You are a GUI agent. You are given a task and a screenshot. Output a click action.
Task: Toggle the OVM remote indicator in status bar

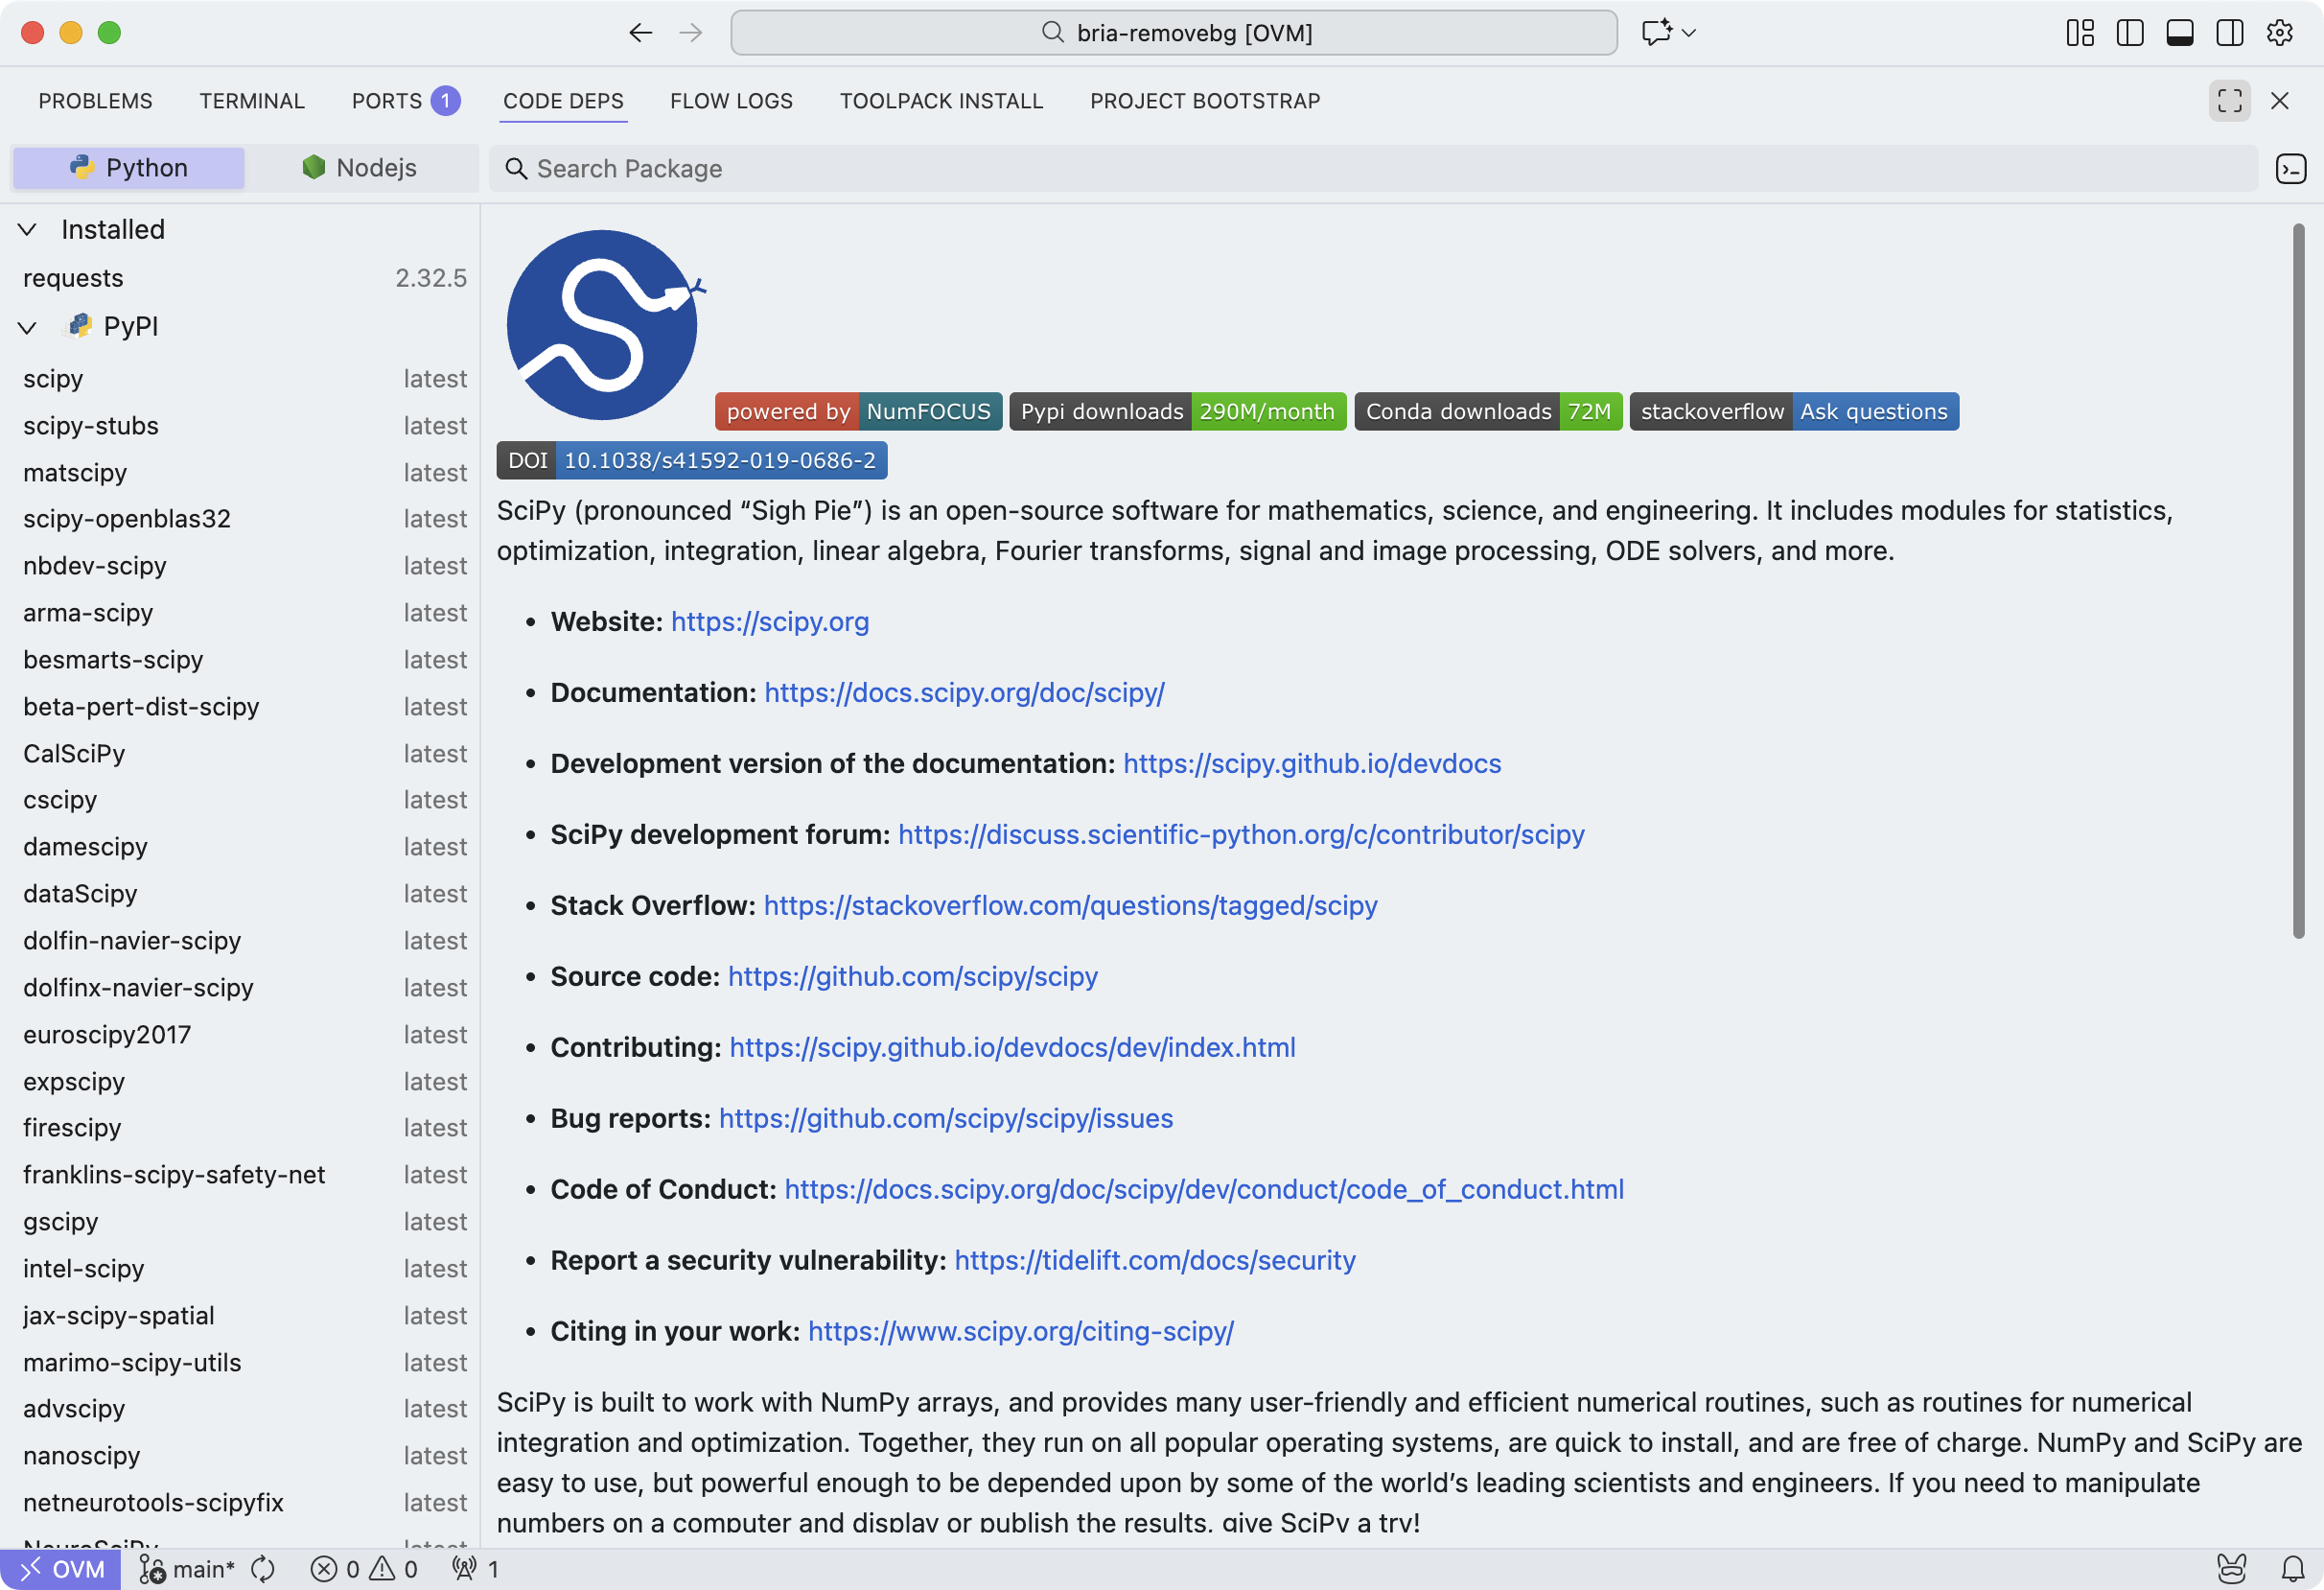[60, 1569]
